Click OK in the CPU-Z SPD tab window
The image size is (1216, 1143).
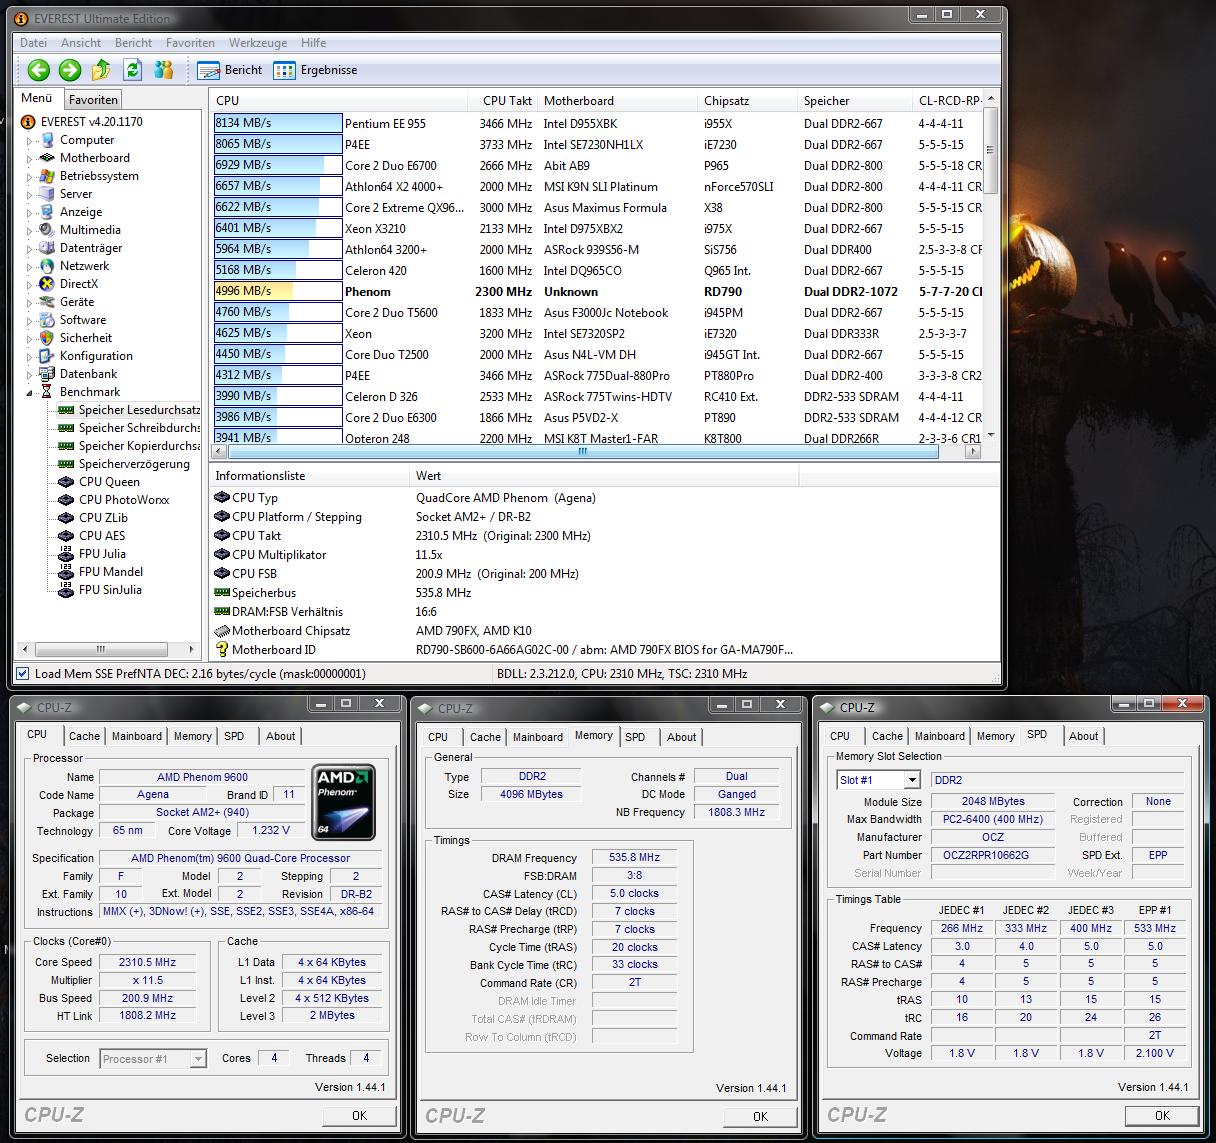tap(1162, 1116)
